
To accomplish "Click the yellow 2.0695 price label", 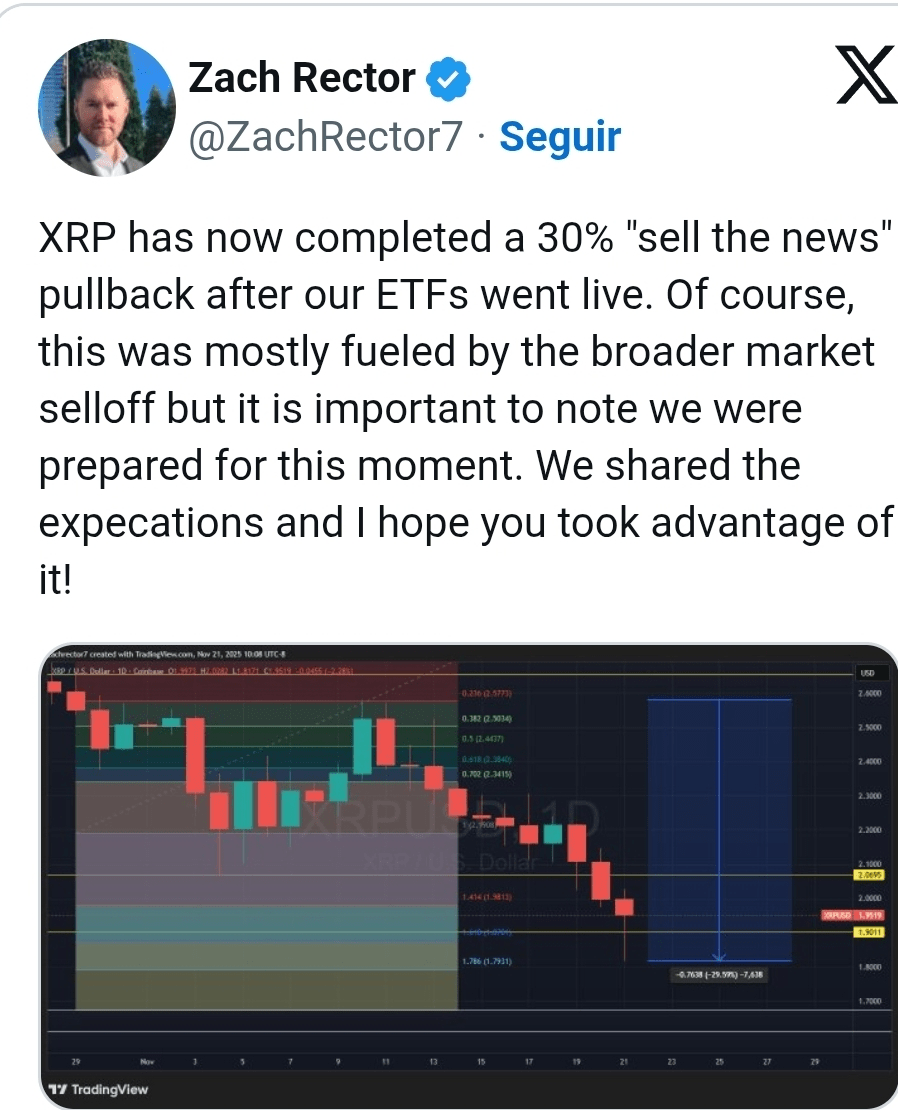I will coord(867,875).
